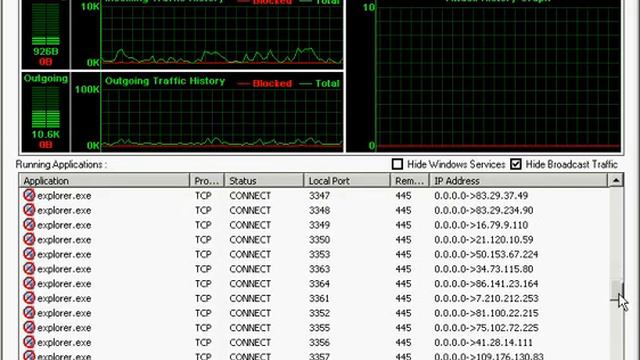Select IP address 0.0.0.0->21.120.10.59
This screenshot has height=360, width=640.
click(484, 240)
